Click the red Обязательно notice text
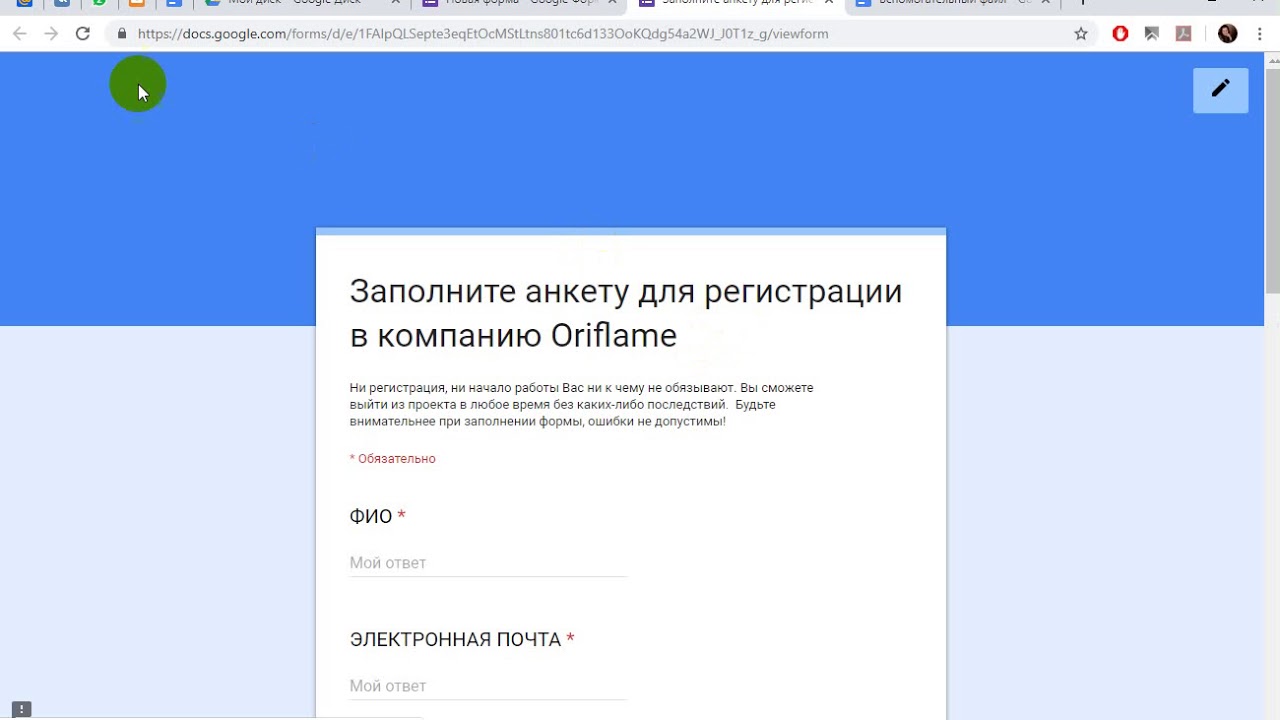The image size is (1280, 720). pos(392,459)
